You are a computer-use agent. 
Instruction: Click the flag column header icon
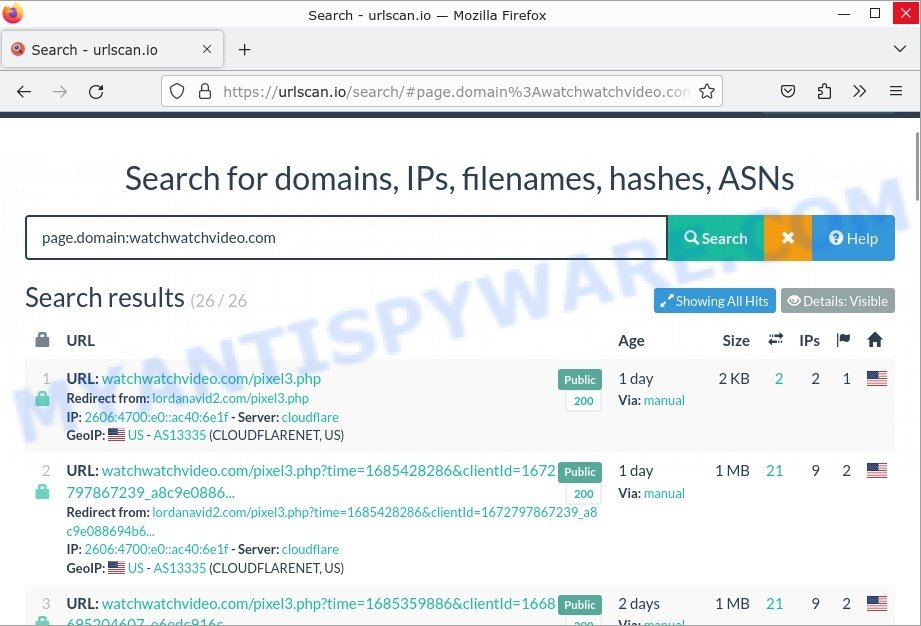point(843,339)
